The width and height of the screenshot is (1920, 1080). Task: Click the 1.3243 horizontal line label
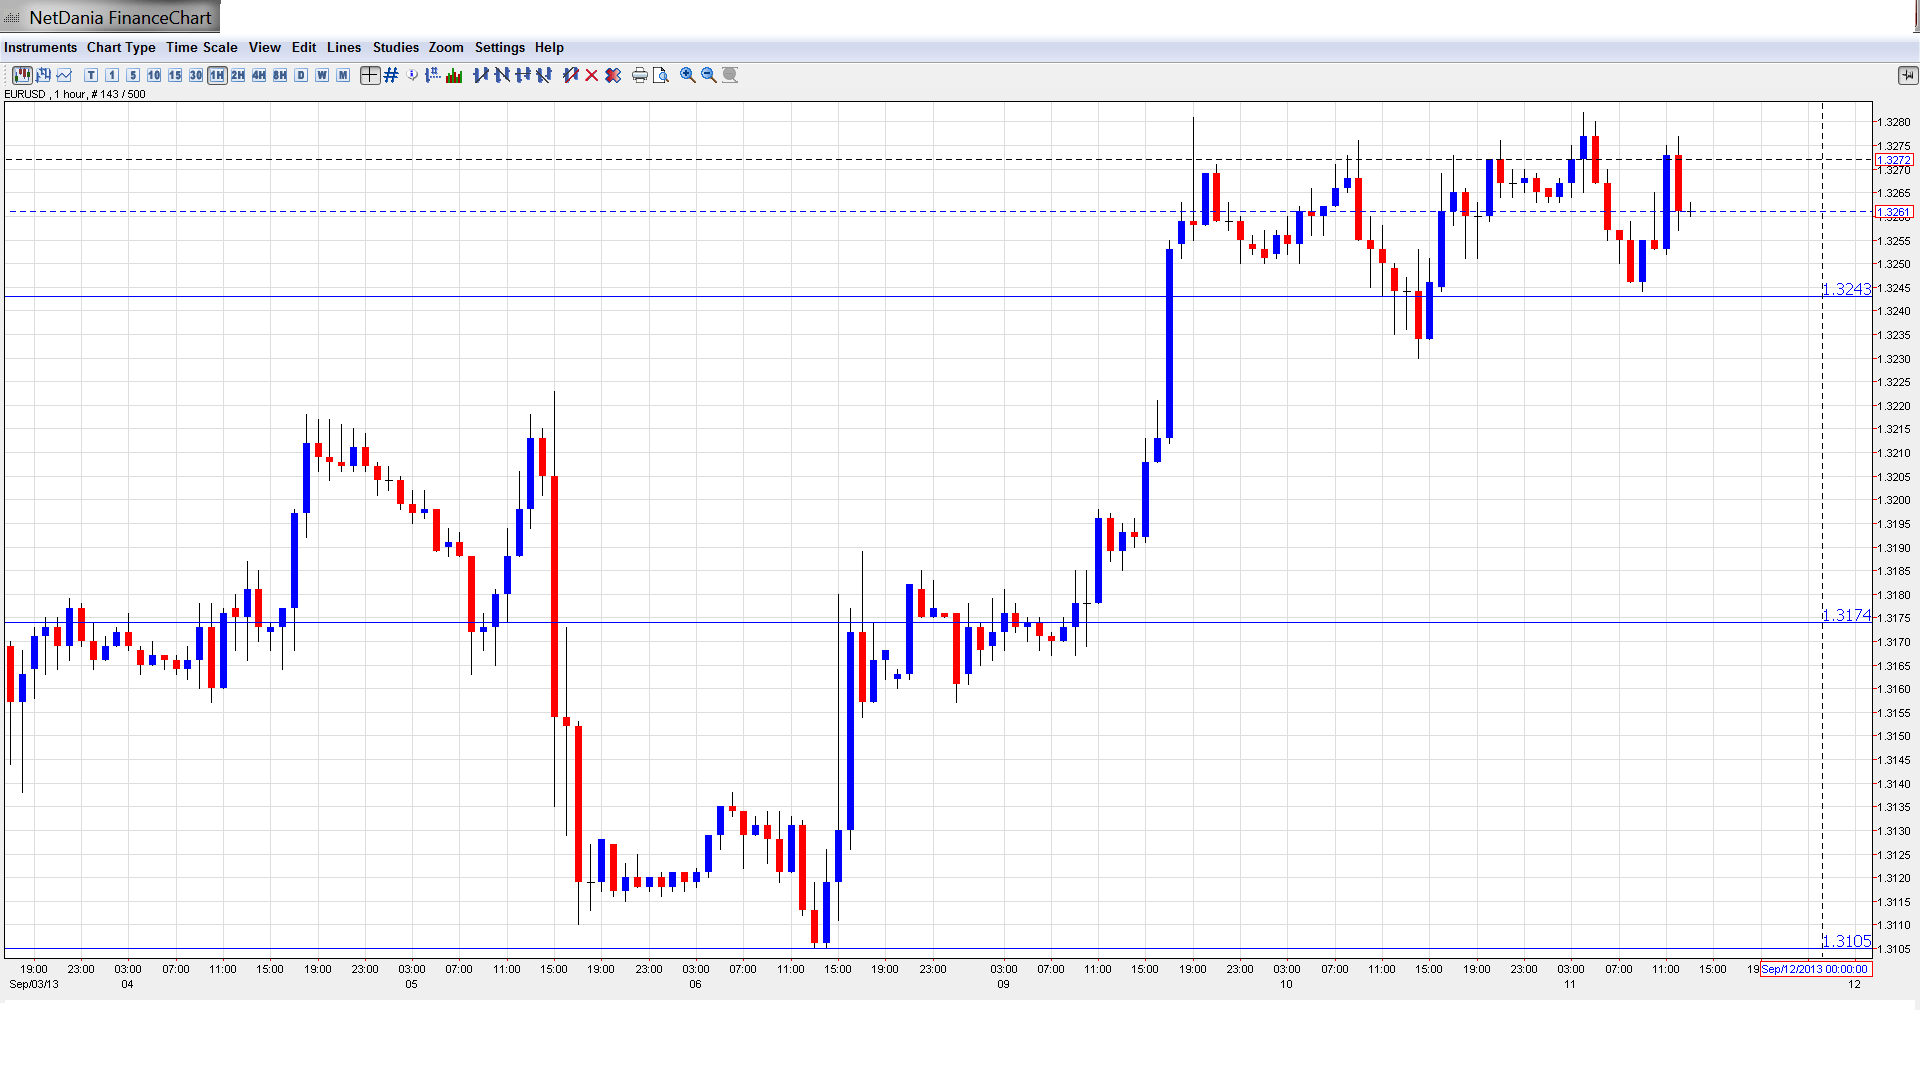coord(1845,289)
